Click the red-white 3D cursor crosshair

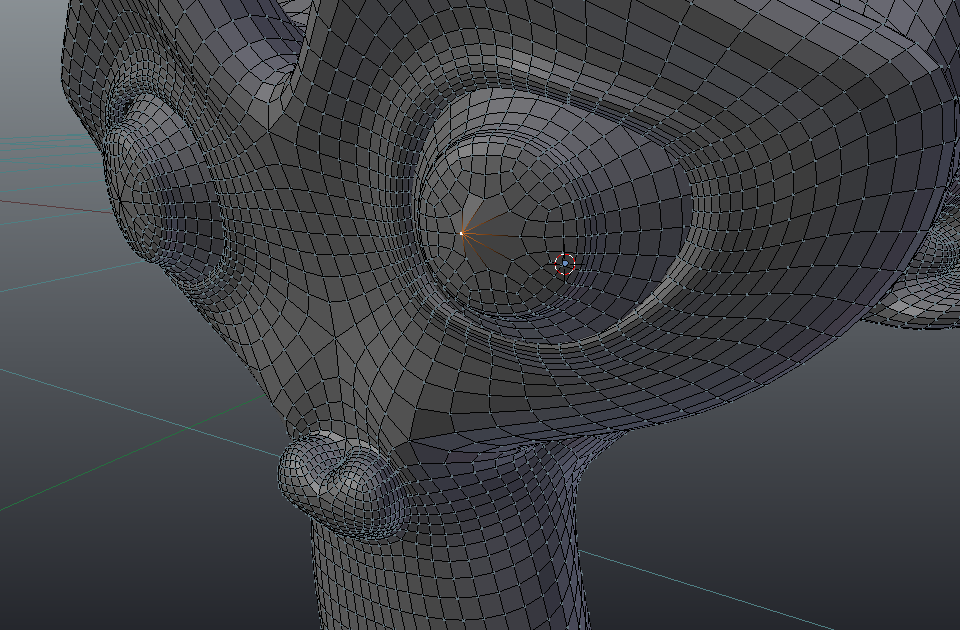click(x=564, y=264)
